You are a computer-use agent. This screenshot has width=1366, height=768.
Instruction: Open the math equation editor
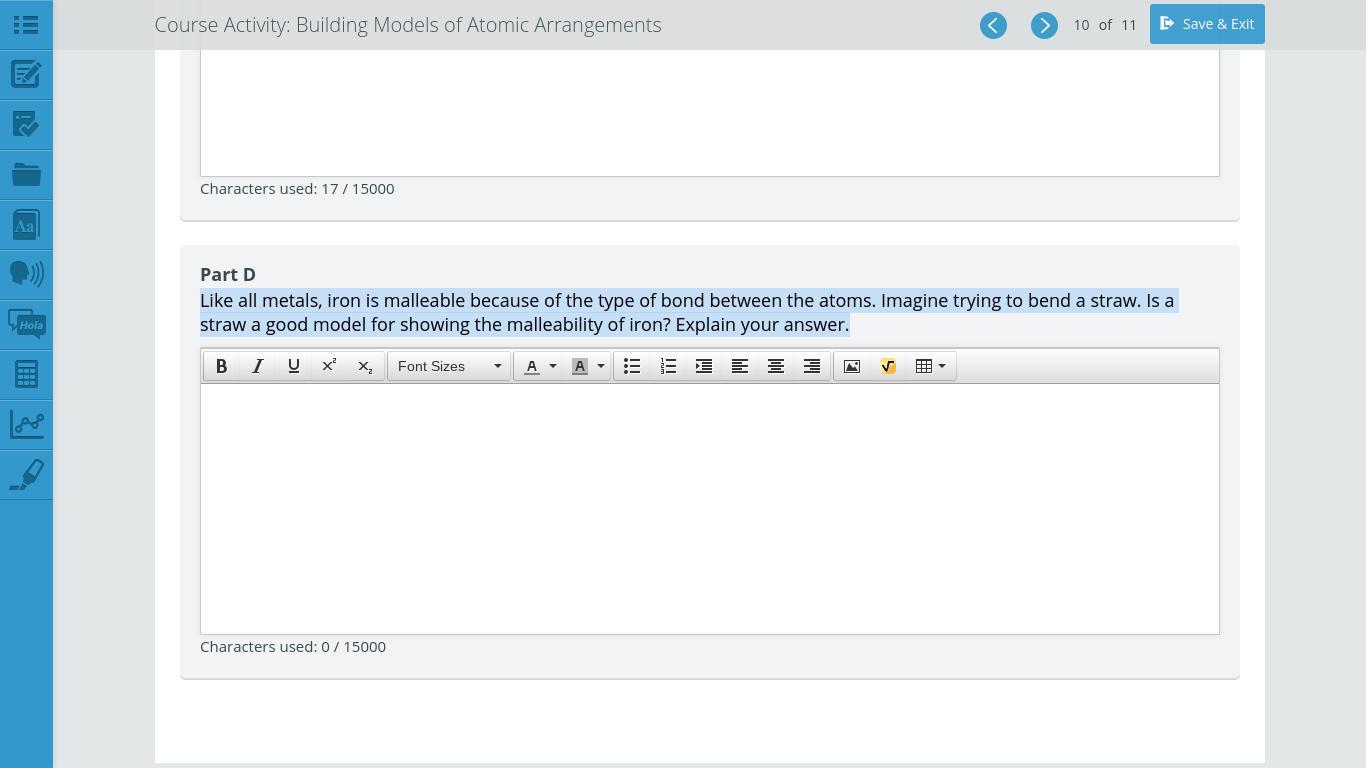pyautogui.click(x=888, y=366)
